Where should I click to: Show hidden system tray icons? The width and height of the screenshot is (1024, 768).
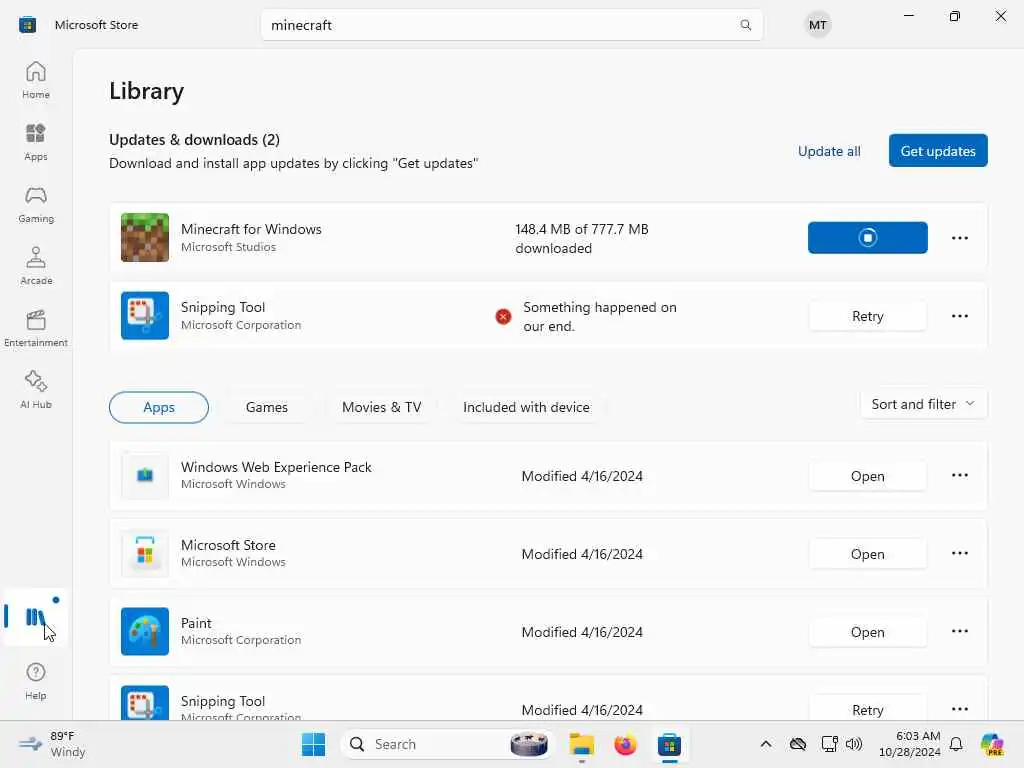pos(765,744)
